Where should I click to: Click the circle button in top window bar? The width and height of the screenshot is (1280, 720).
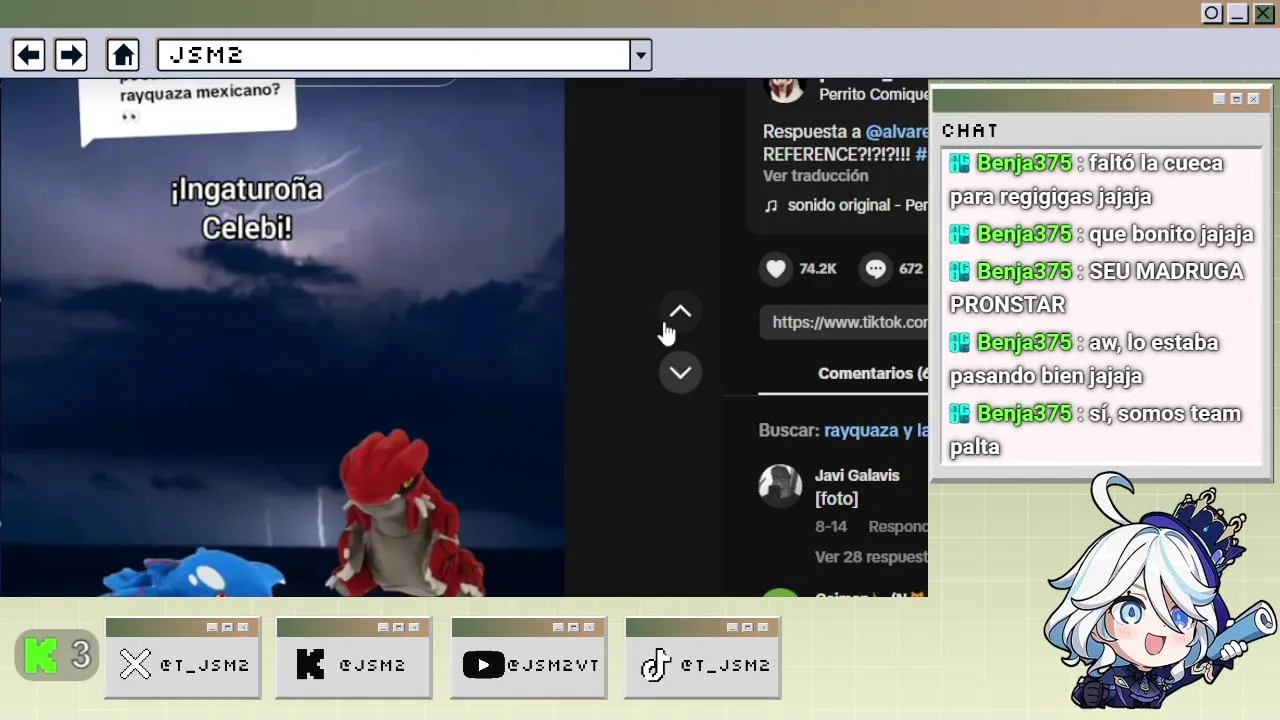[x=1212, y=13]
